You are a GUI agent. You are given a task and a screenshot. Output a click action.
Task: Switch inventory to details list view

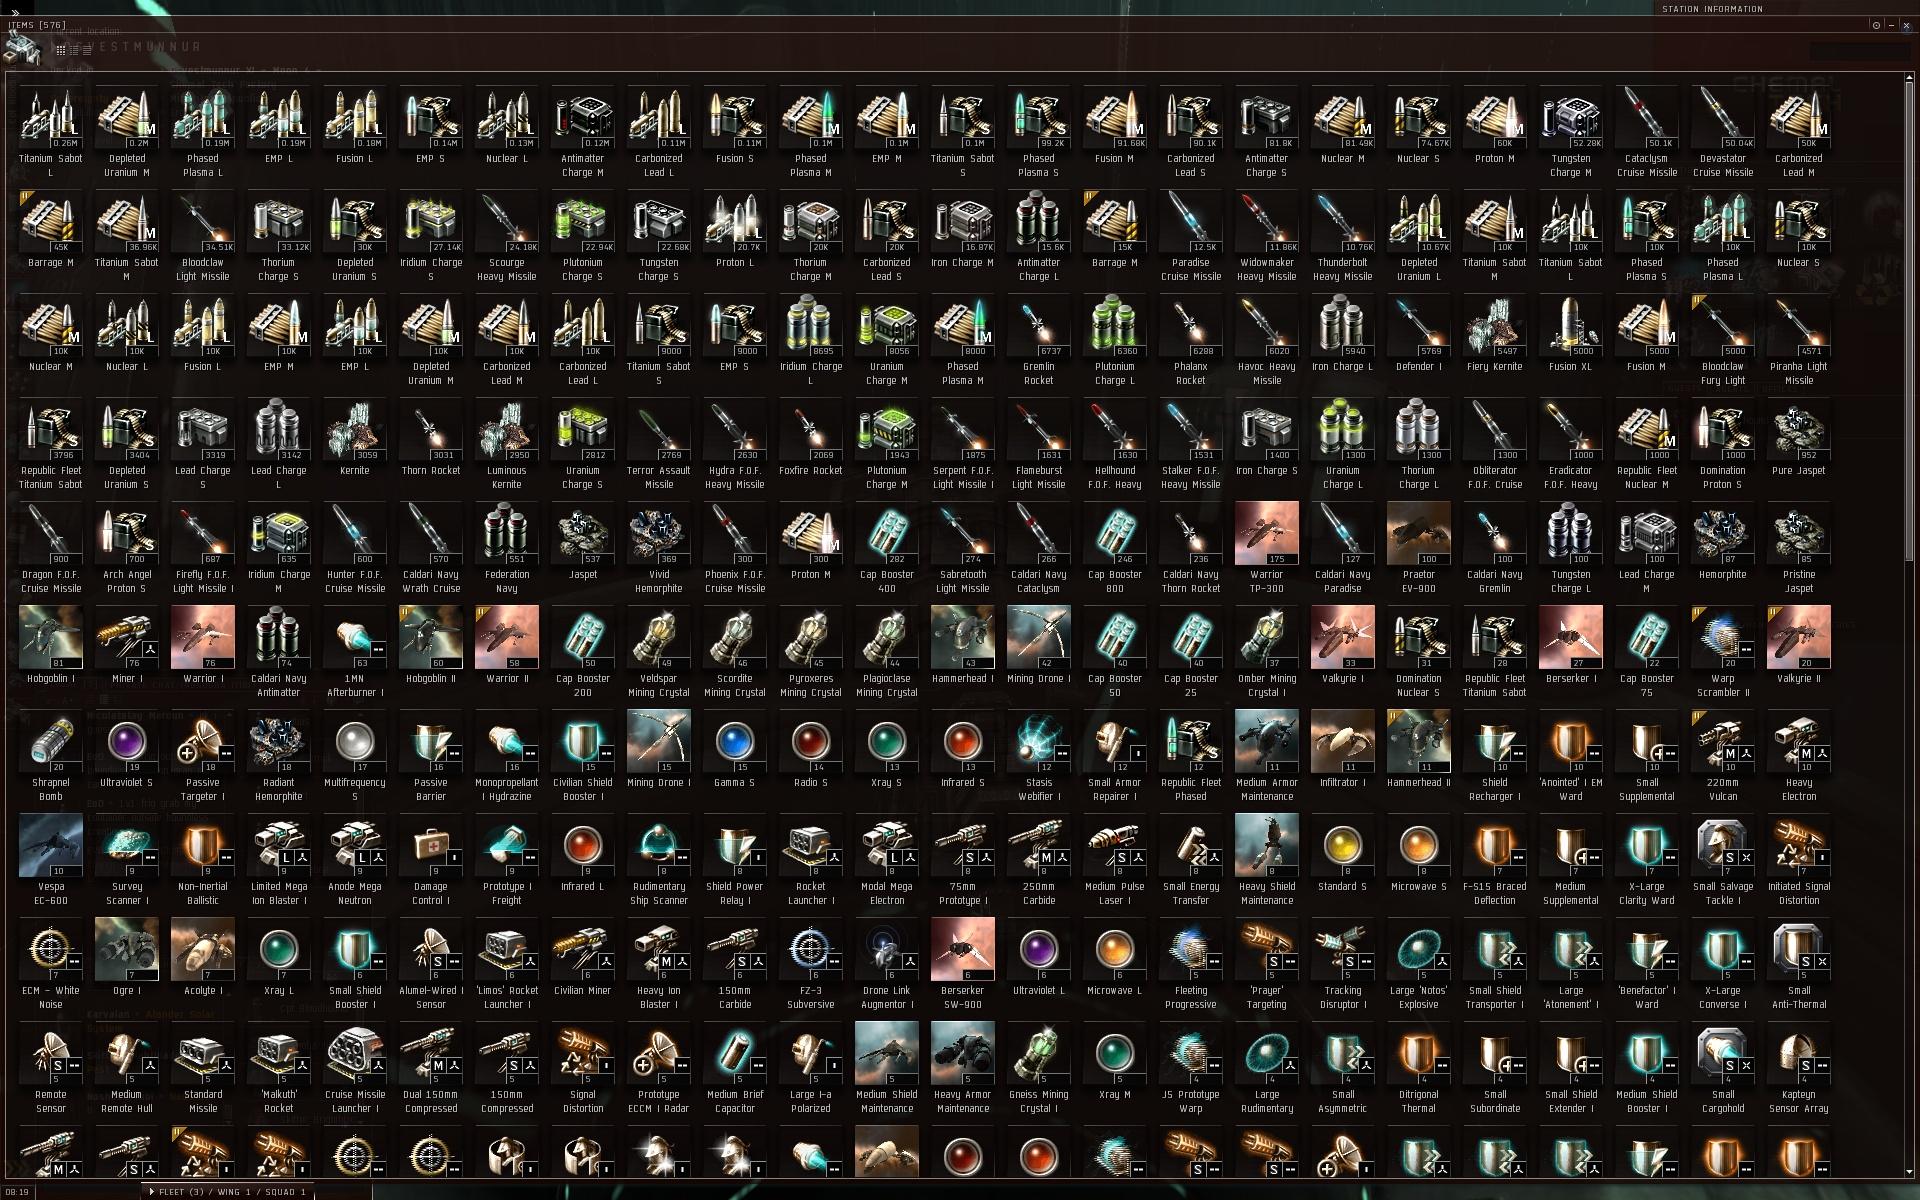point(74,50)
